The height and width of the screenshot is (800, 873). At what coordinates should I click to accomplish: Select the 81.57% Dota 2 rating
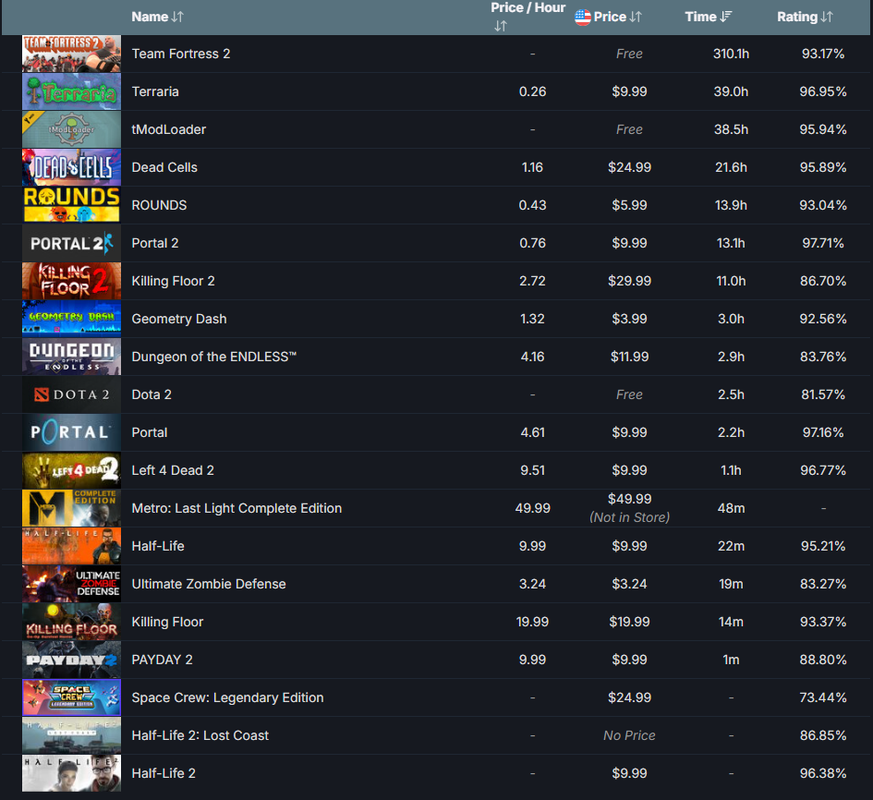click(x=822, y=394)
